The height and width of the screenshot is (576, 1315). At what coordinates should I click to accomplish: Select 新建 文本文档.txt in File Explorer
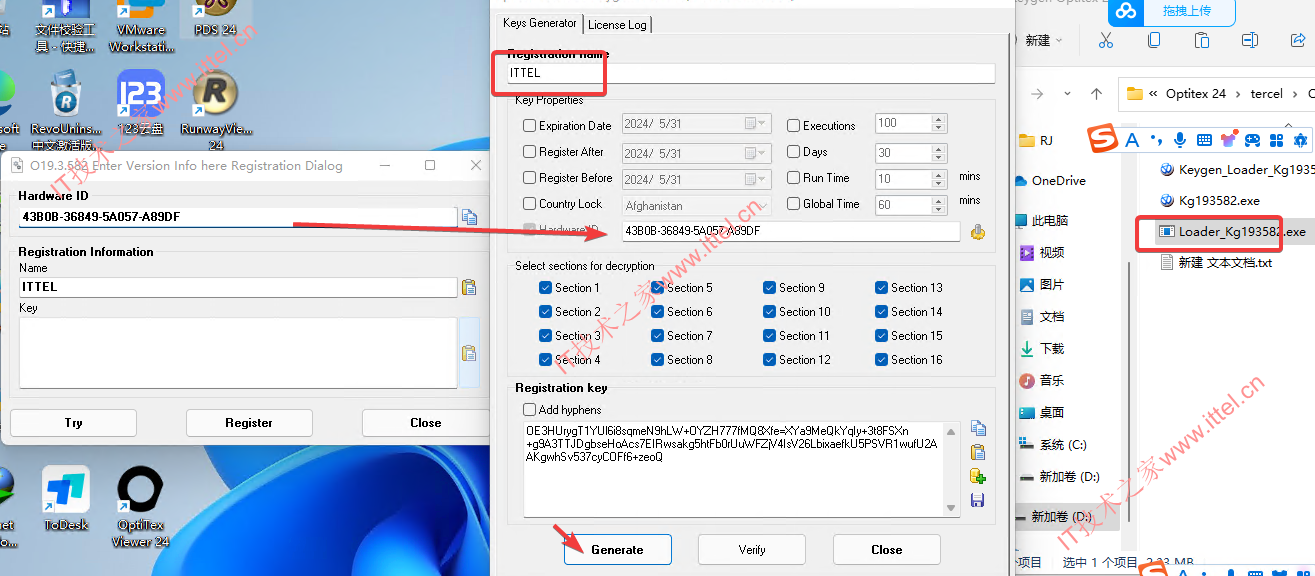coord(1216,263)
